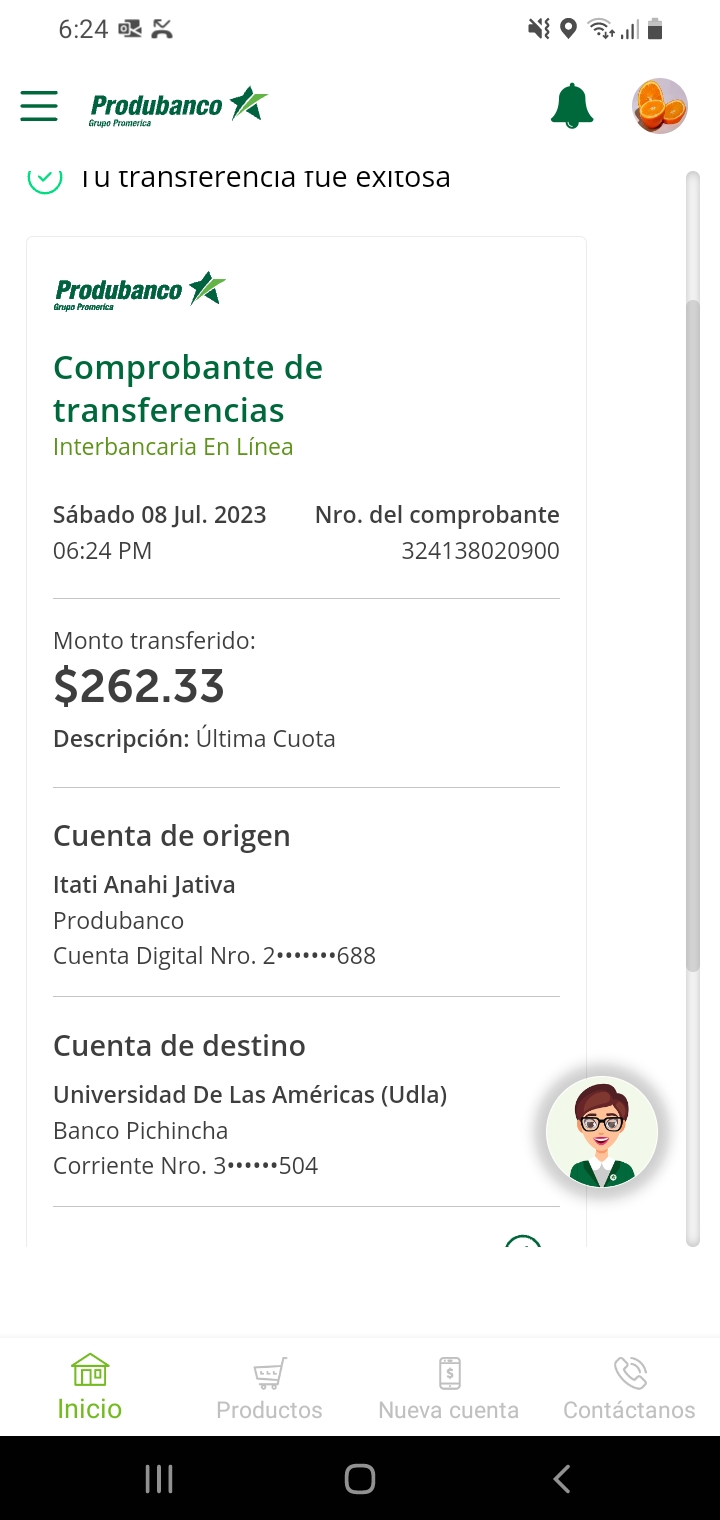720x1520 pixels.
Task: Open the Nueva cuenta tab
Action: pyautogui.click(x=449, y=1387)
